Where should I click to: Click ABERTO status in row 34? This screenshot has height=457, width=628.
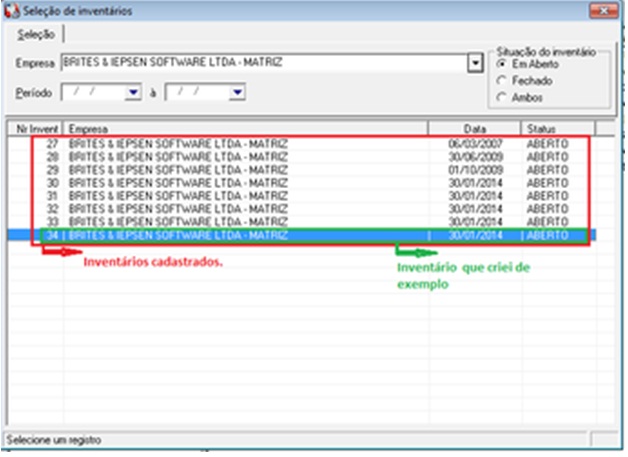(x=547, y=235)
